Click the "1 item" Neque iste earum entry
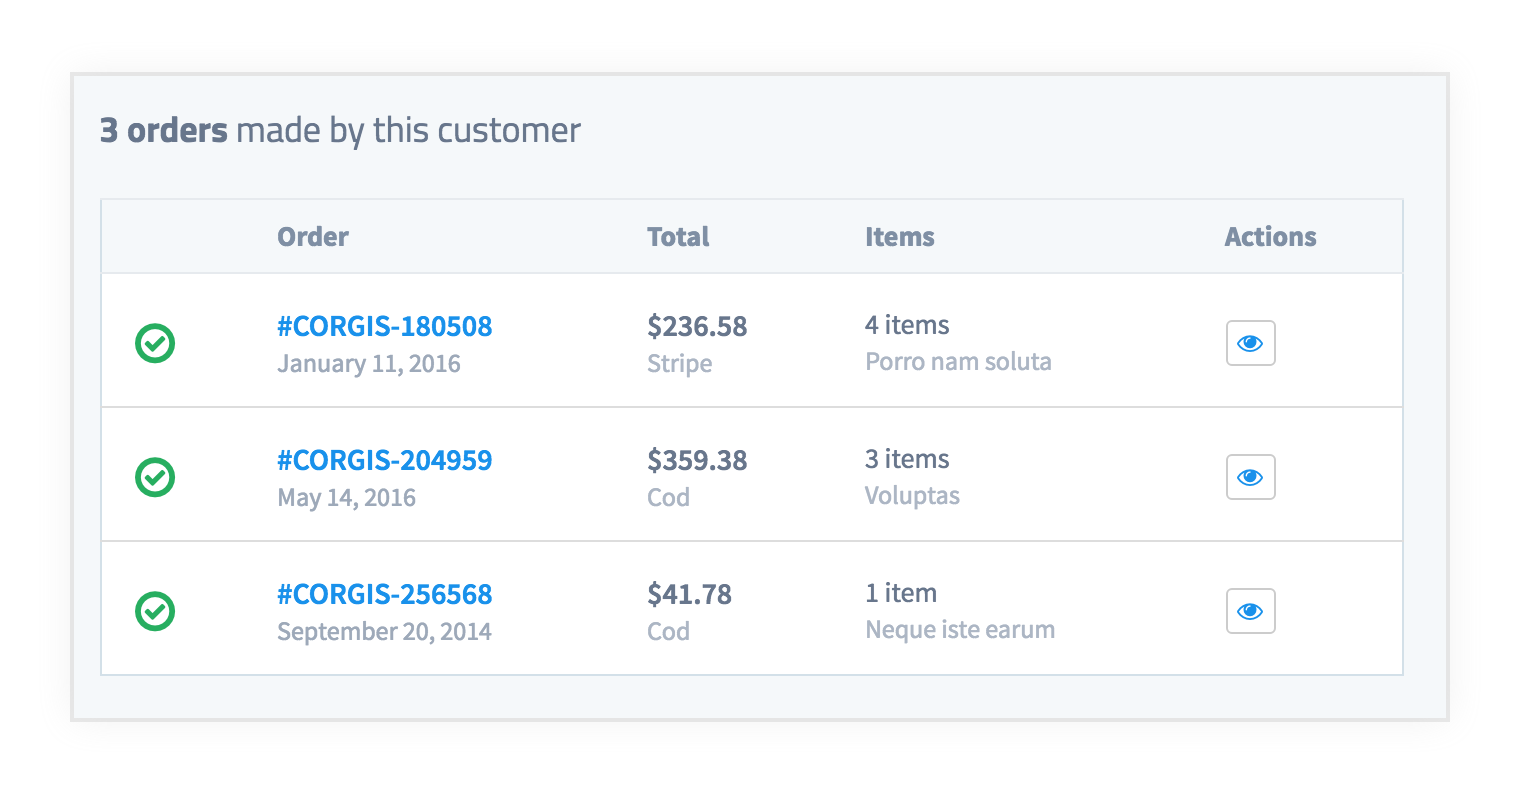 point(901,593)
